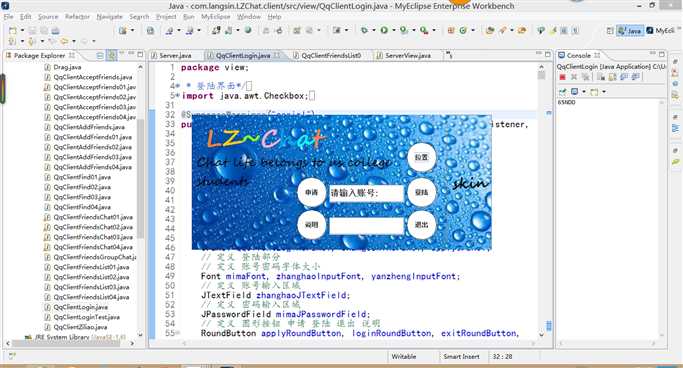Viewport: 683px width, 368px height.
Task: Click the 申请 round button in login window
Action: pos(311,192)
